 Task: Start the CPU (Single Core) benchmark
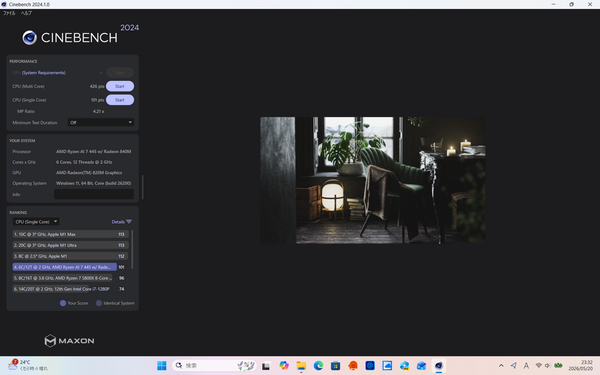coord(120,100)
